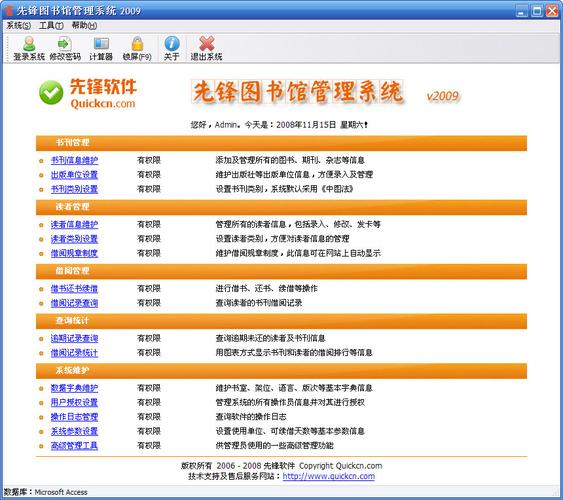Open the 帮助(H) menu

click(x=84, y=25)
